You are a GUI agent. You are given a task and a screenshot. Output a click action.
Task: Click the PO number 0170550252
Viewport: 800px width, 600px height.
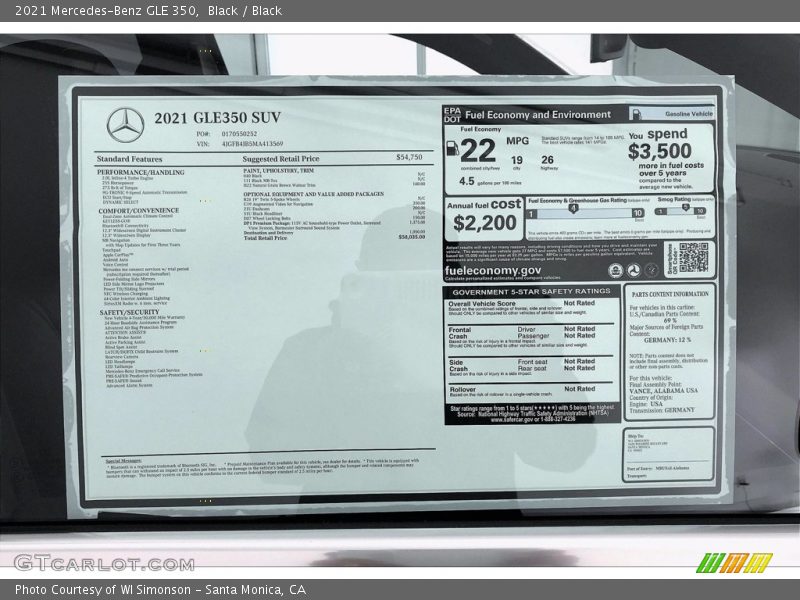(239, 134)
